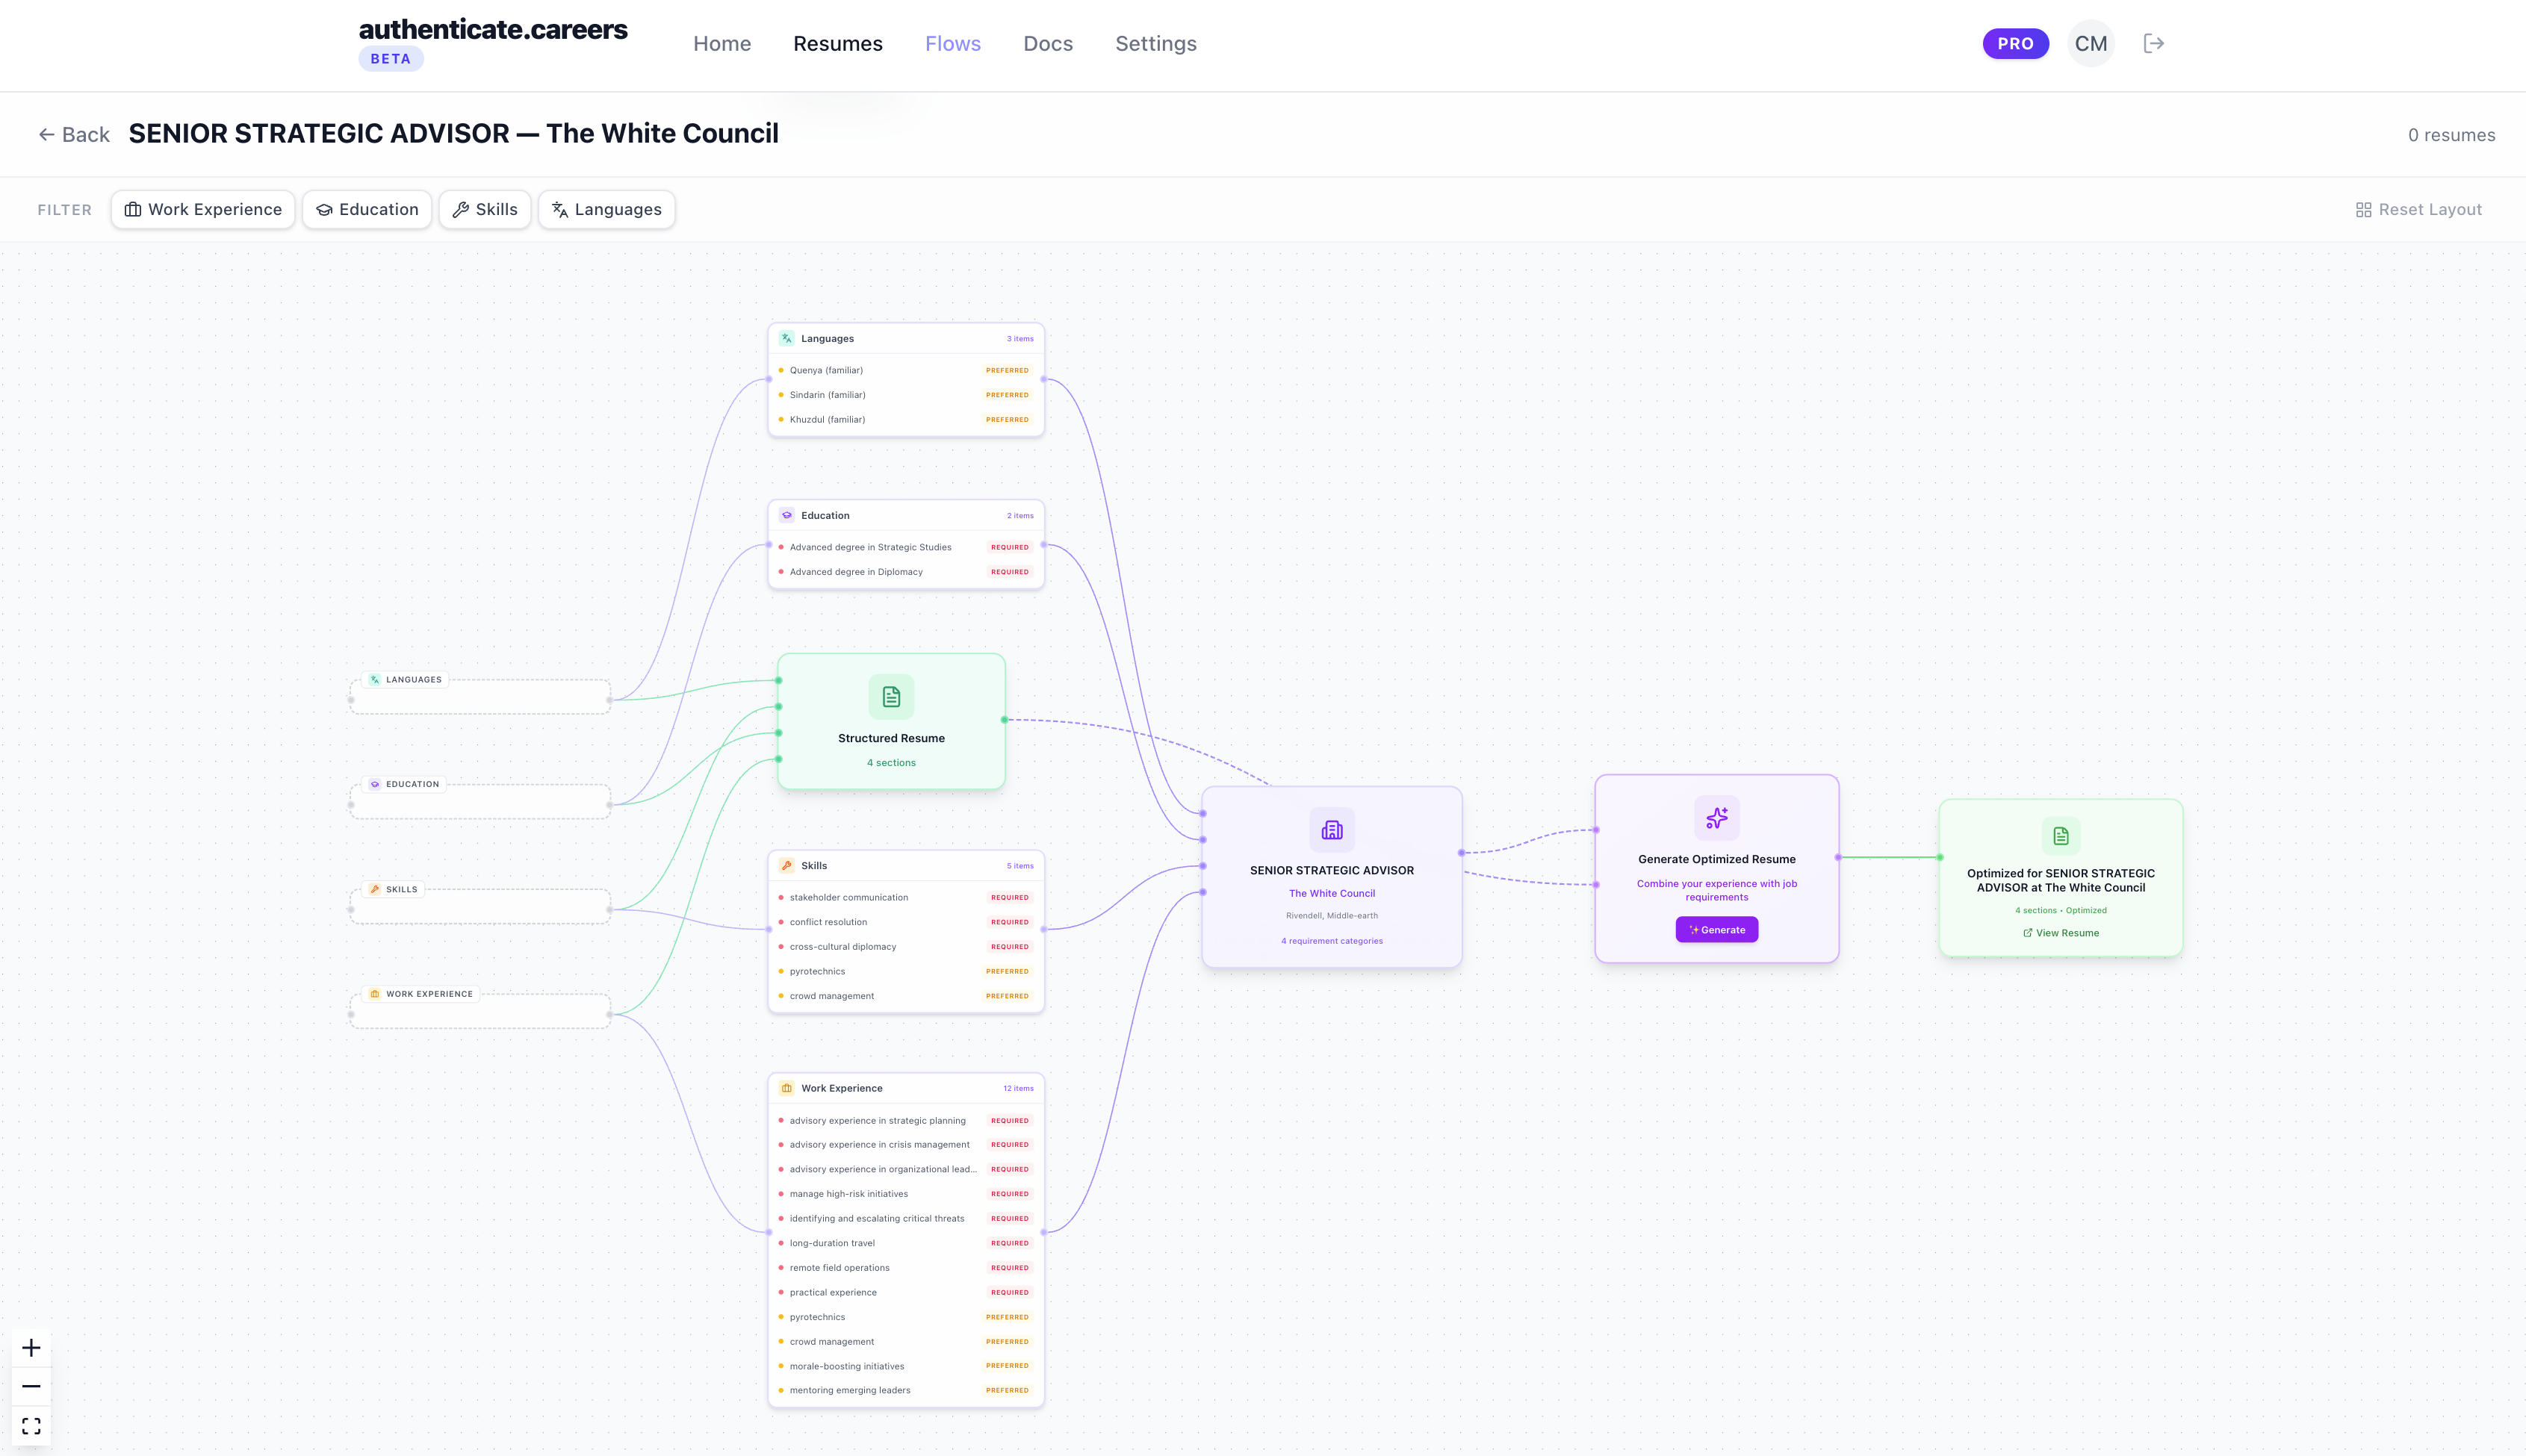Toggle the Languages filter chip

point(606,209)
